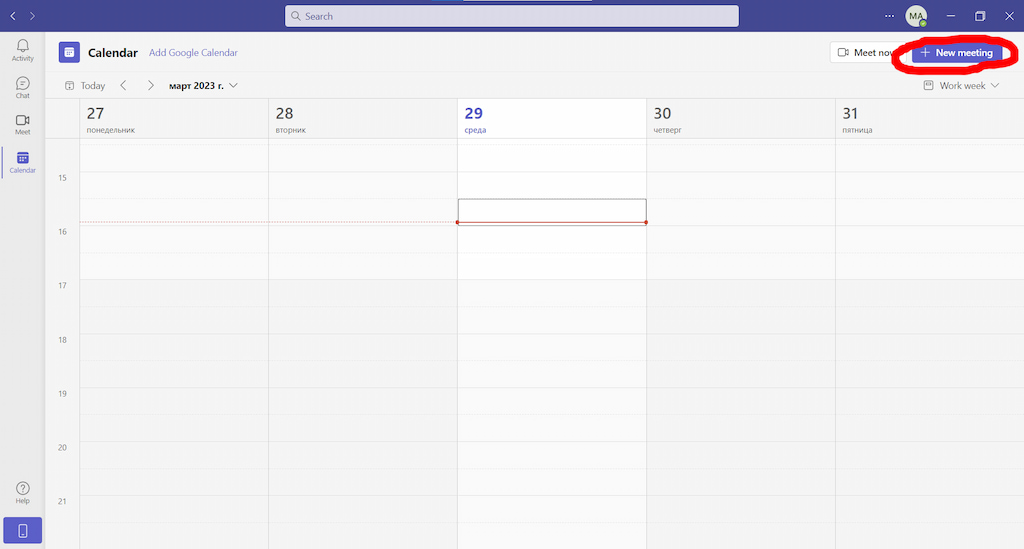Open the MA profile avatar

[x=916, y=16]
